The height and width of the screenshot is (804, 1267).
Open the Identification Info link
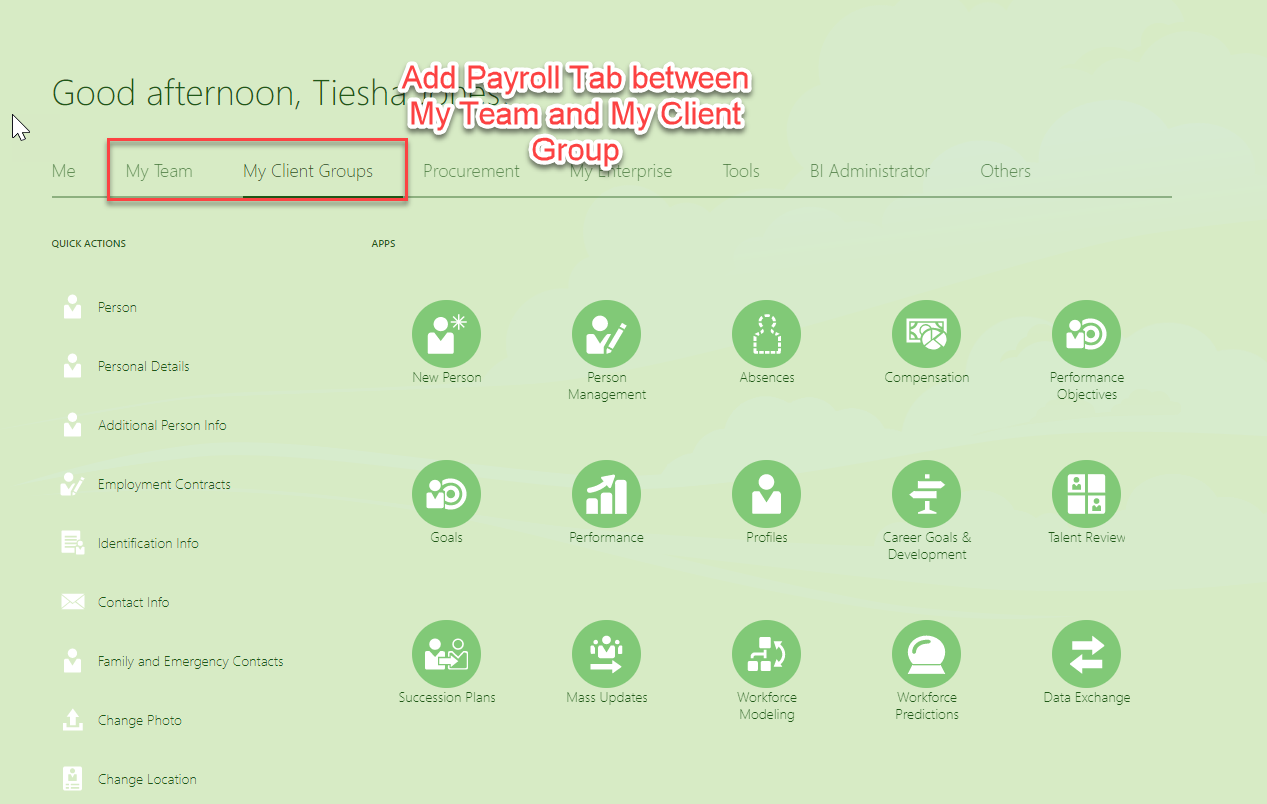click(x=148, y=543)
